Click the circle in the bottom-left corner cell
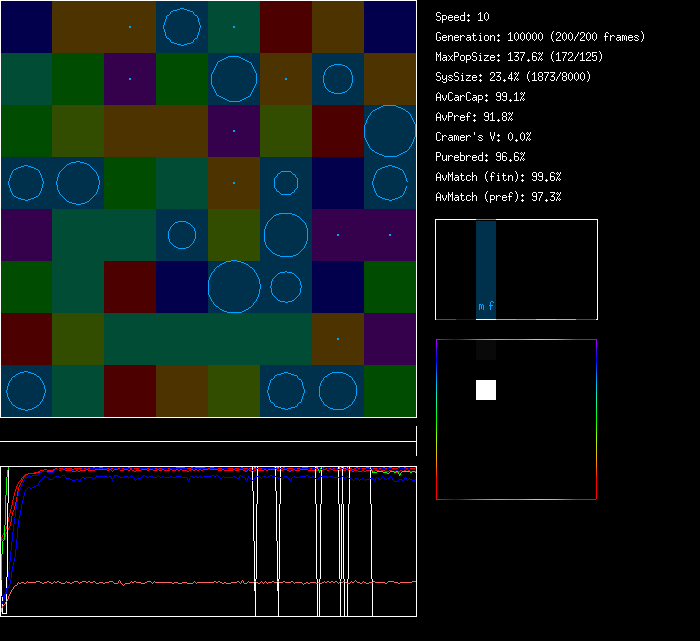Screen dimensions: 700x641 coord(26,391)
